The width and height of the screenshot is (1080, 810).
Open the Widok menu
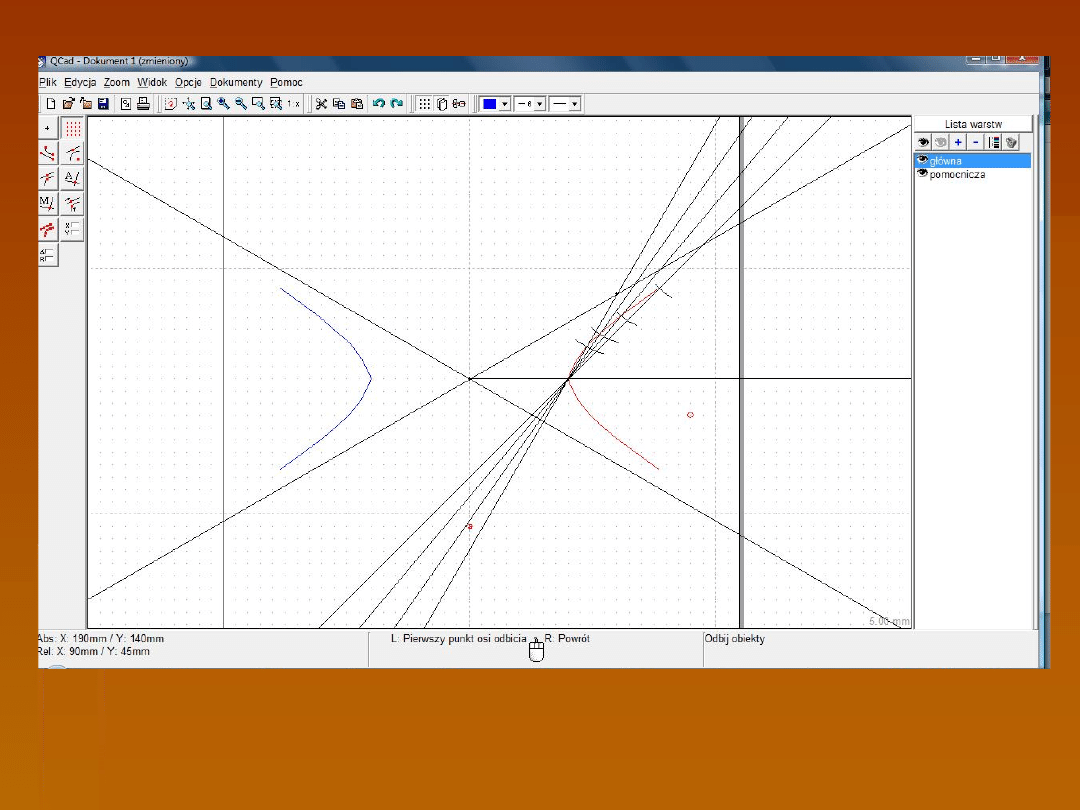[x=152, y=82]
